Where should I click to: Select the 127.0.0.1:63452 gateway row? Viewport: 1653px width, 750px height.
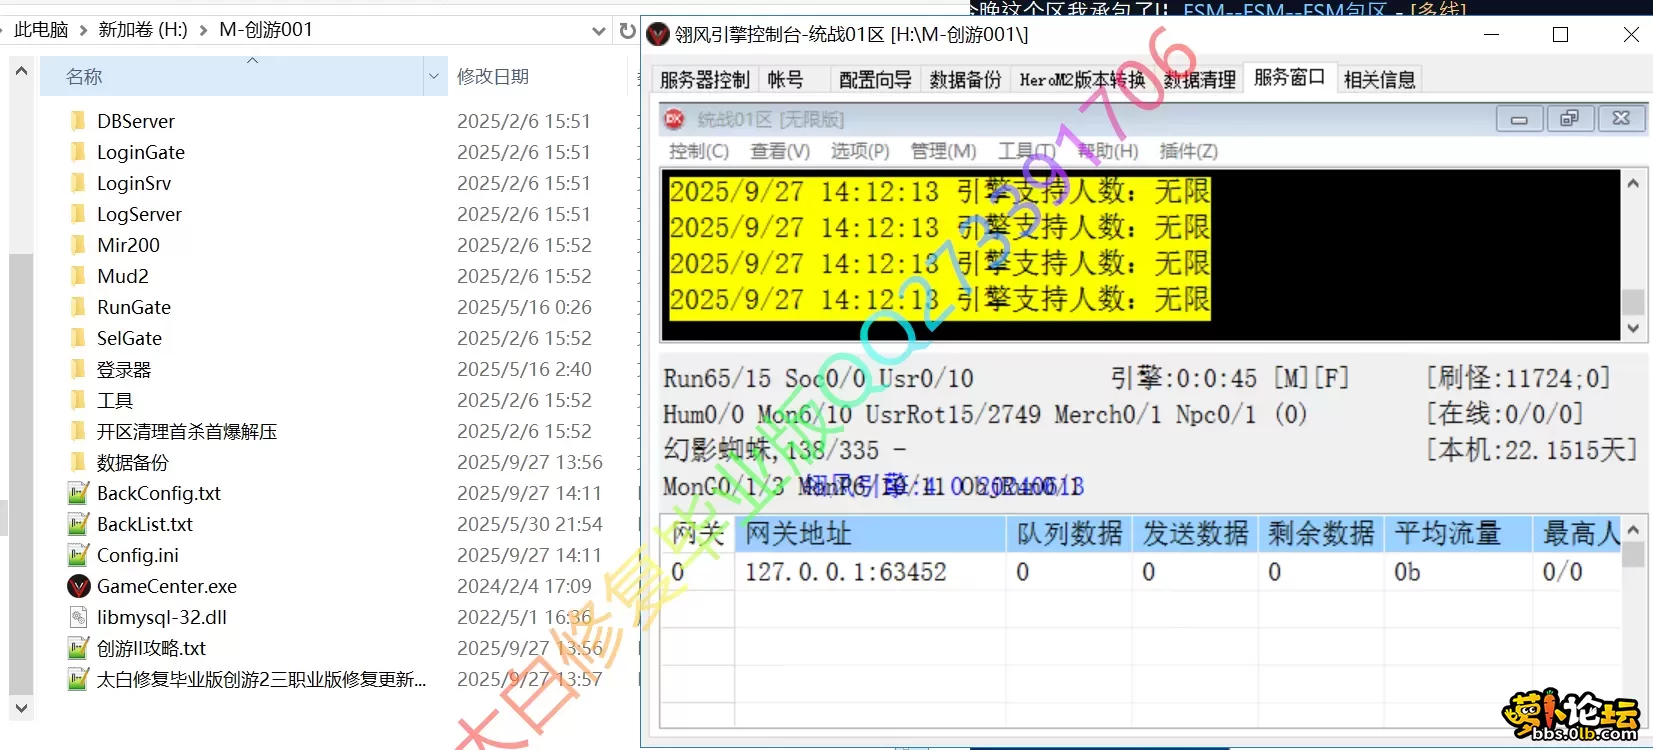(845, 572)
